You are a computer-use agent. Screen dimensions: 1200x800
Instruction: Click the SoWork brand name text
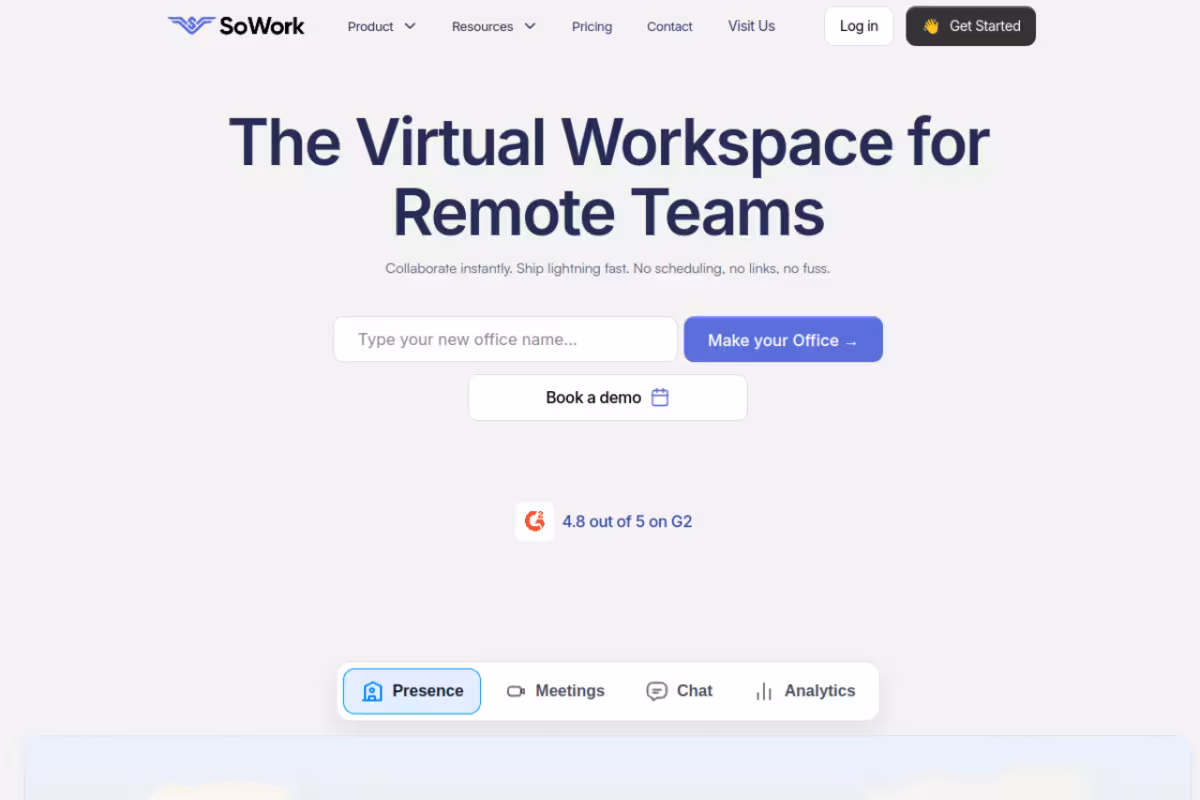pos(262,26)
